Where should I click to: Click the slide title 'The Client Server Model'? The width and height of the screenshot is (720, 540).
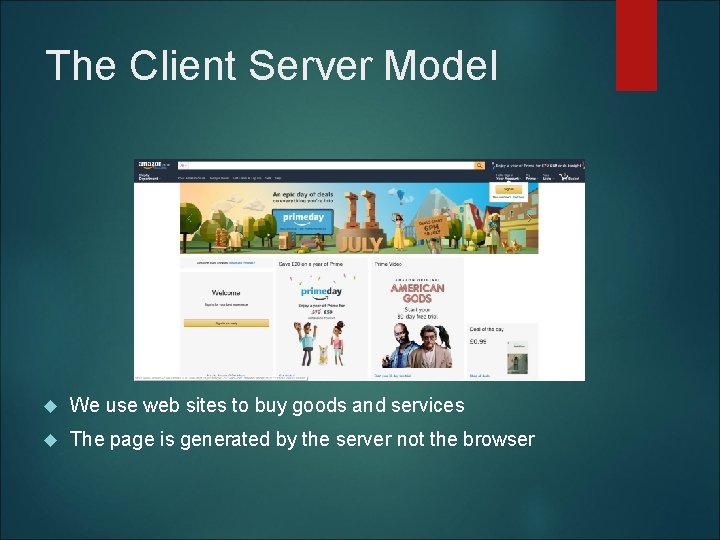pos(272,65)
